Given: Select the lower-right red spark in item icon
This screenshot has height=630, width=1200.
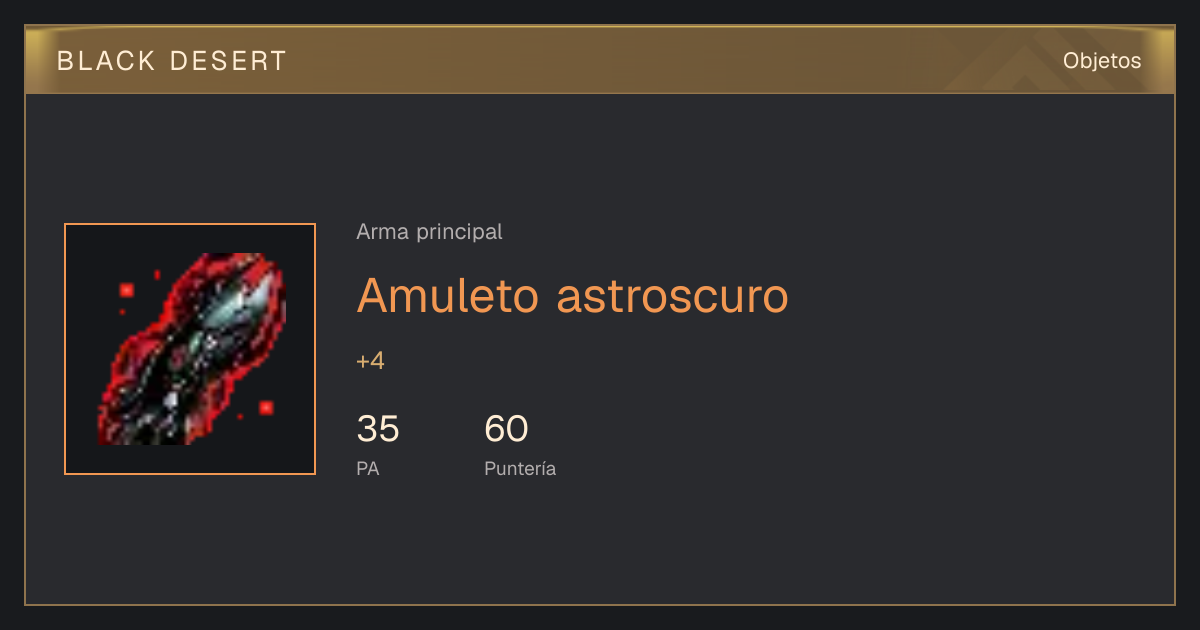Looking at the screenshot, I should point(266,407).
